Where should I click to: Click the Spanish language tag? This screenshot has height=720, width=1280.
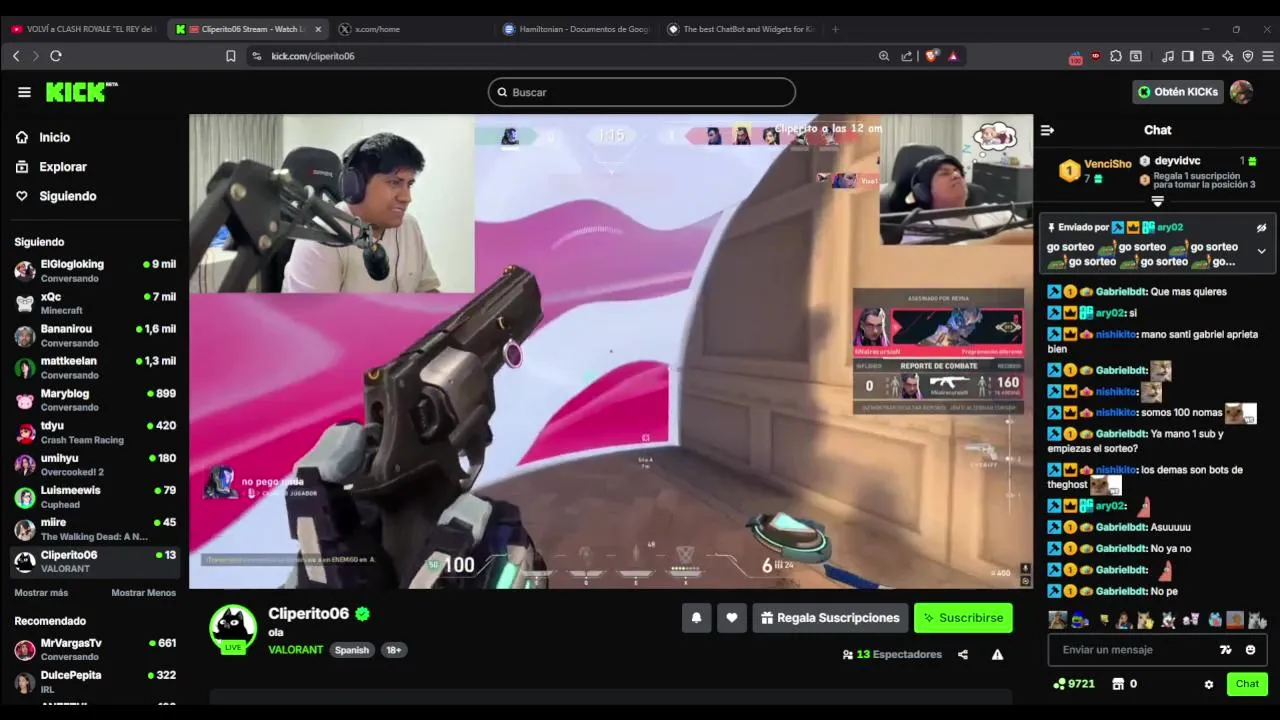click(352, 650)
